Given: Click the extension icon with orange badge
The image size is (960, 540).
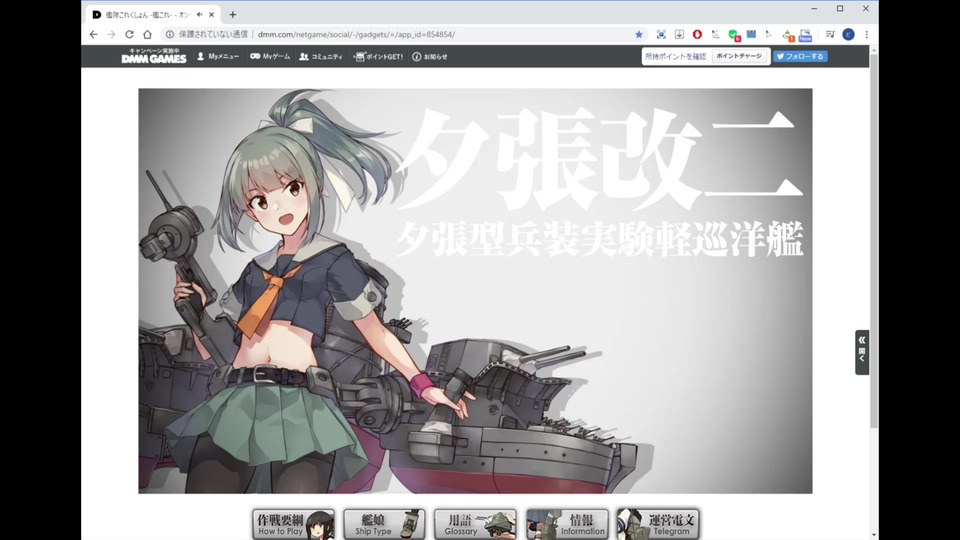Looking at the screenshot, I should pos(788,35).
